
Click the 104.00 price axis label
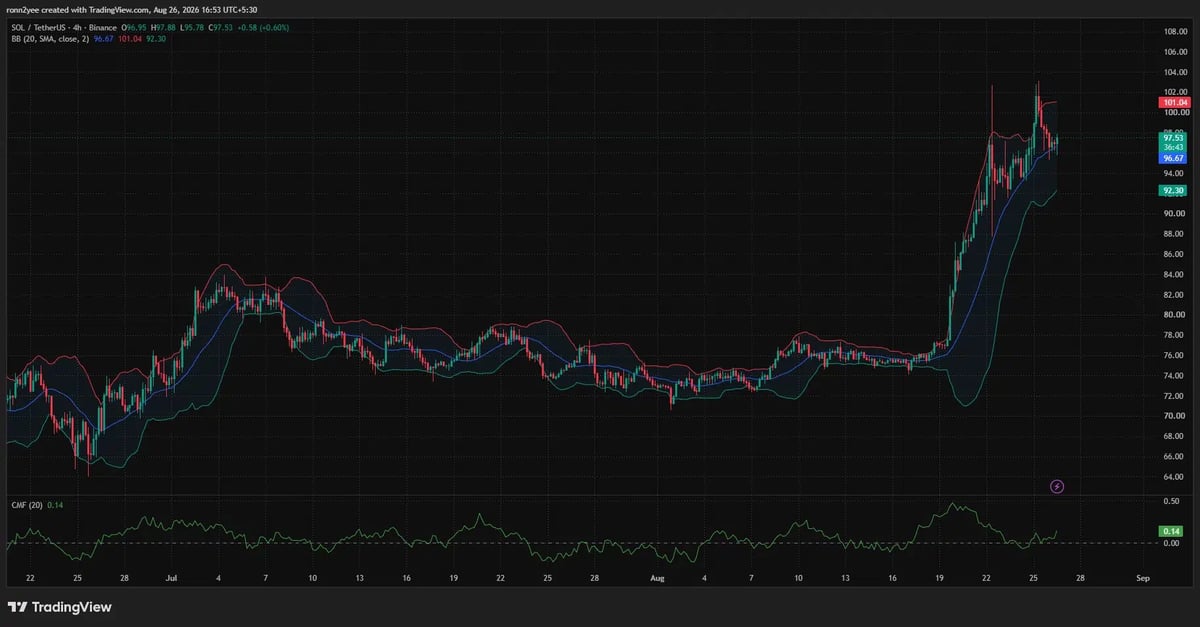tap(1175, 72)
